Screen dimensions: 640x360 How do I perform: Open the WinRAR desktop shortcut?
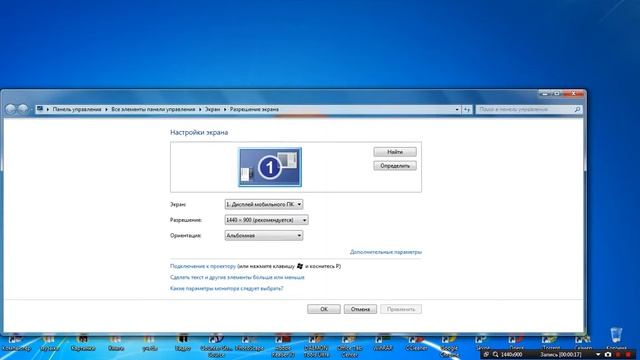tap(383, 344)
